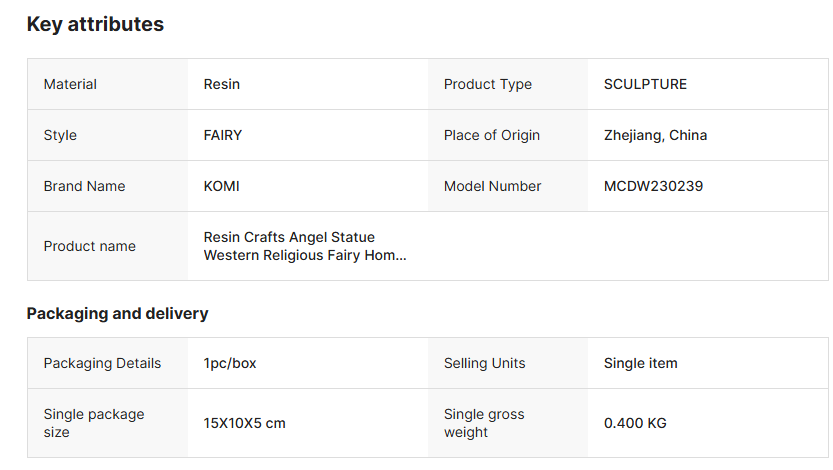Select the Material label cell

pyautogui.click(x=70, y=84)
